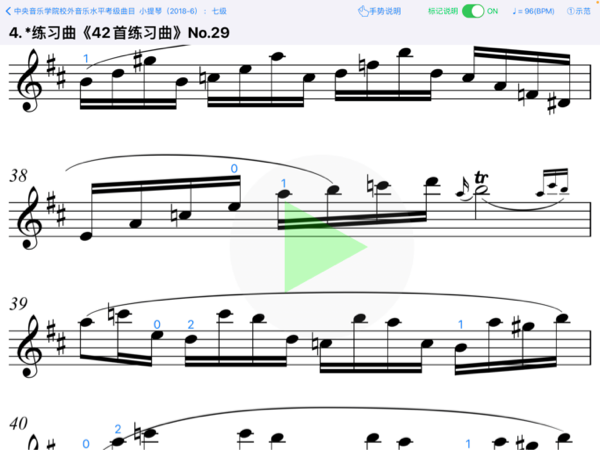Tap the back chevron arrow
This screenshot has height=450, width=600.
pos(8,11)
